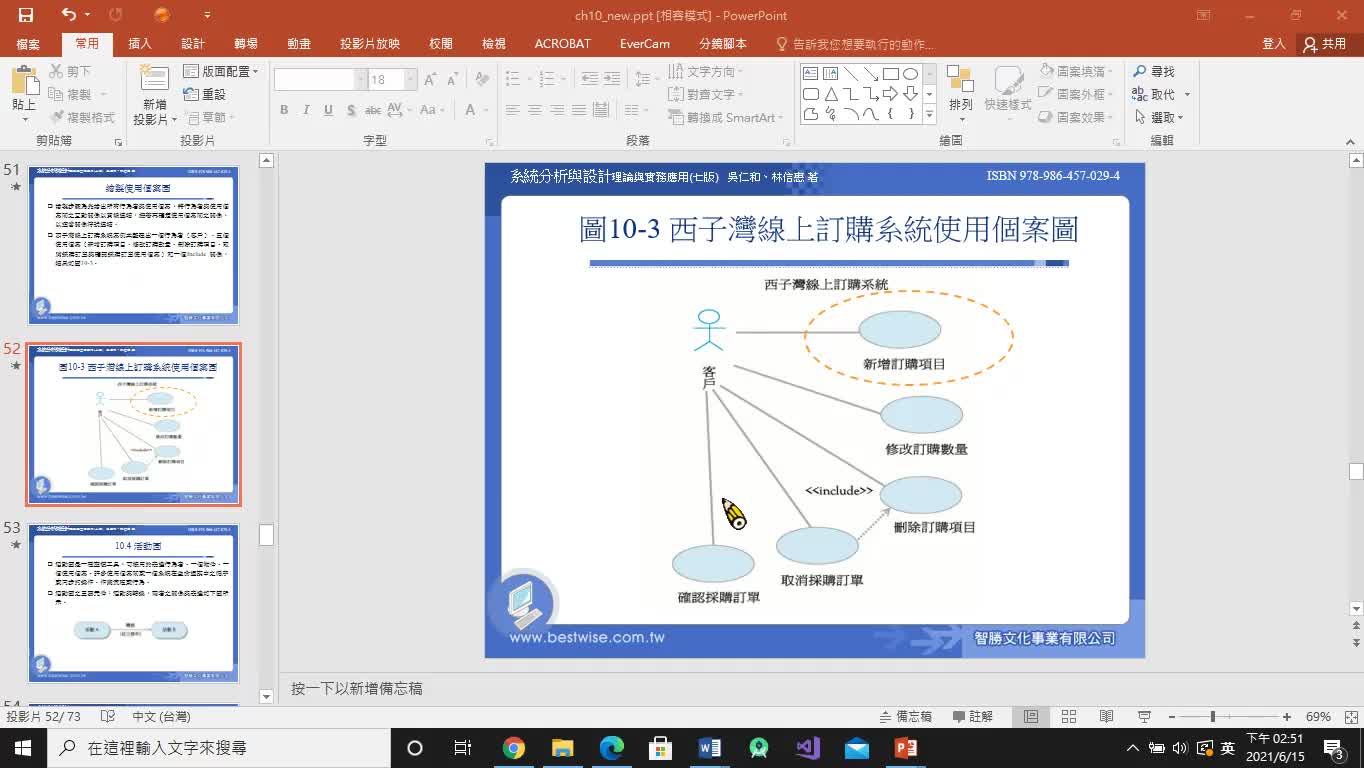Save the presentation from quick access toolbar
The height and width of the screenshot is (768, 1364).
(26, 15)
